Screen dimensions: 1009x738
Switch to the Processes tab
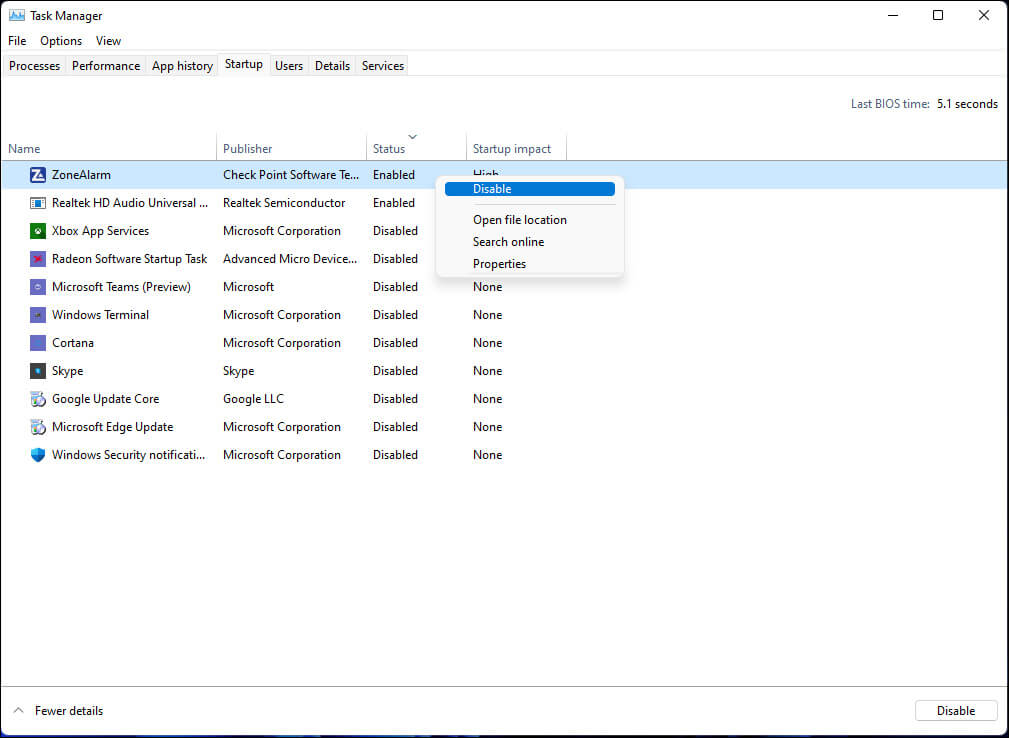tap(35, 66)
